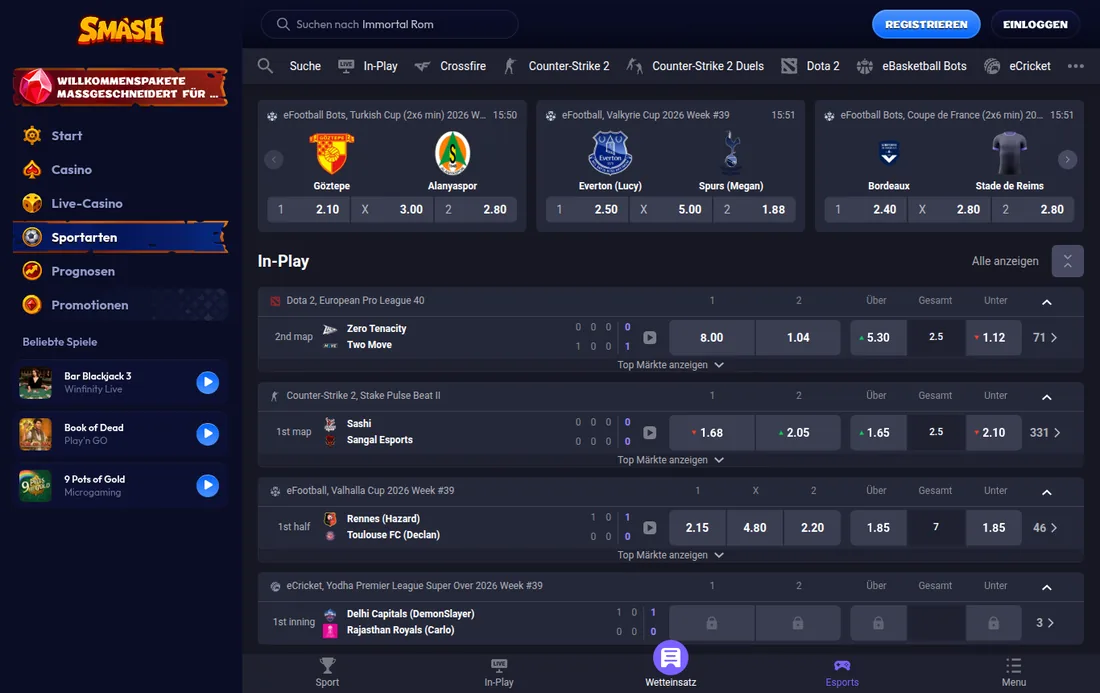1100x693 pixels.
Task: Show next featured match carousel arrow
Action: [1067, 160]
